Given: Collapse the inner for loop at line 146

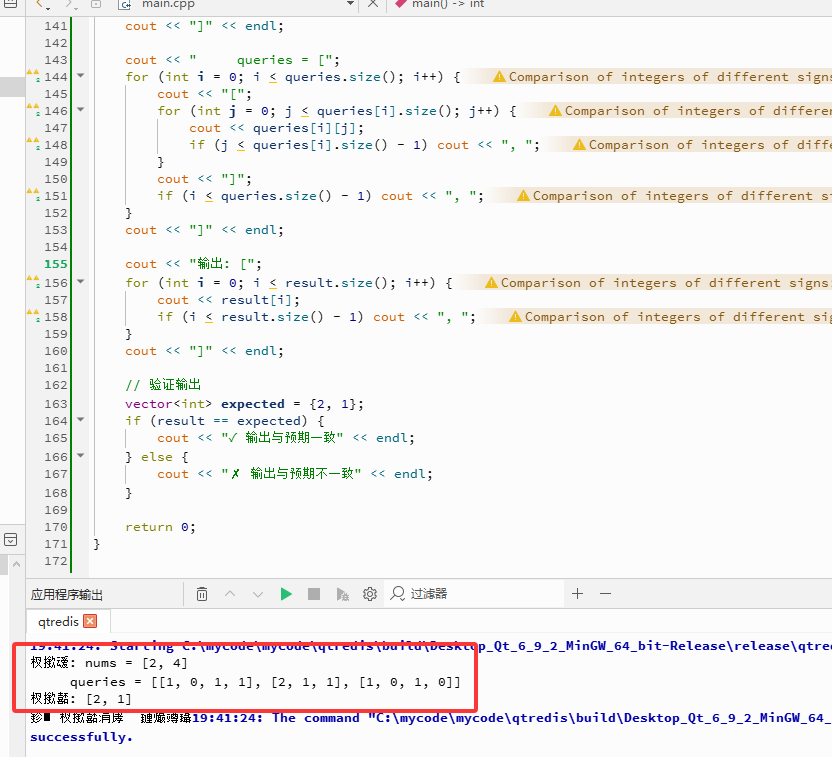Looking at the screenshot, I should pos(81,110).
